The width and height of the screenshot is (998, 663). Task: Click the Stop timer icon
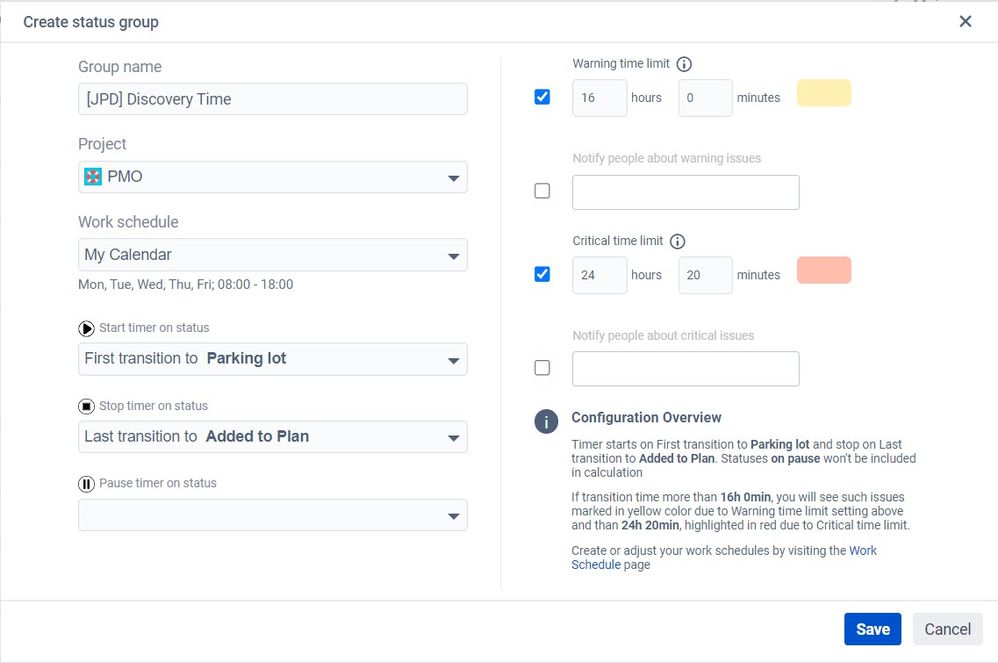(87, 406)
